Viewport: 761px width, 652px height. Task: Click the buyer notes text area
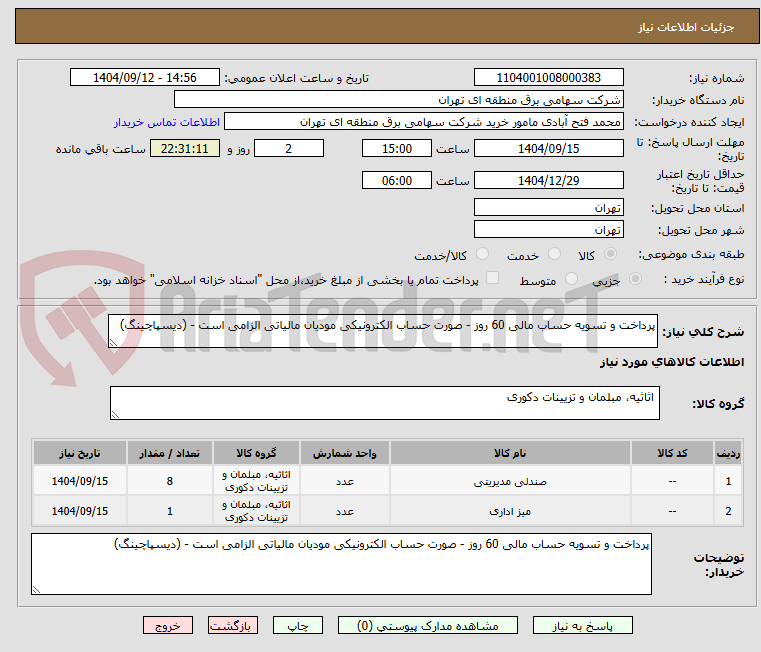341,563
